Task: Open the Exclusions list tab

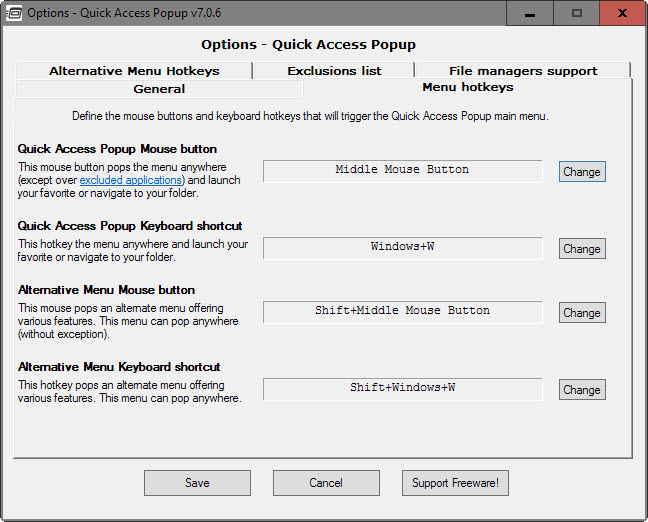Action: click(x=334, y=71)
